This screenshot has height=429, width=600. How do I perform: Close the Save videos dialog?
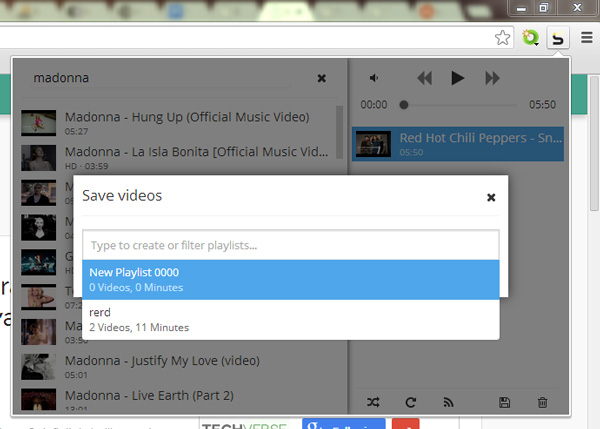pos(491,197)
